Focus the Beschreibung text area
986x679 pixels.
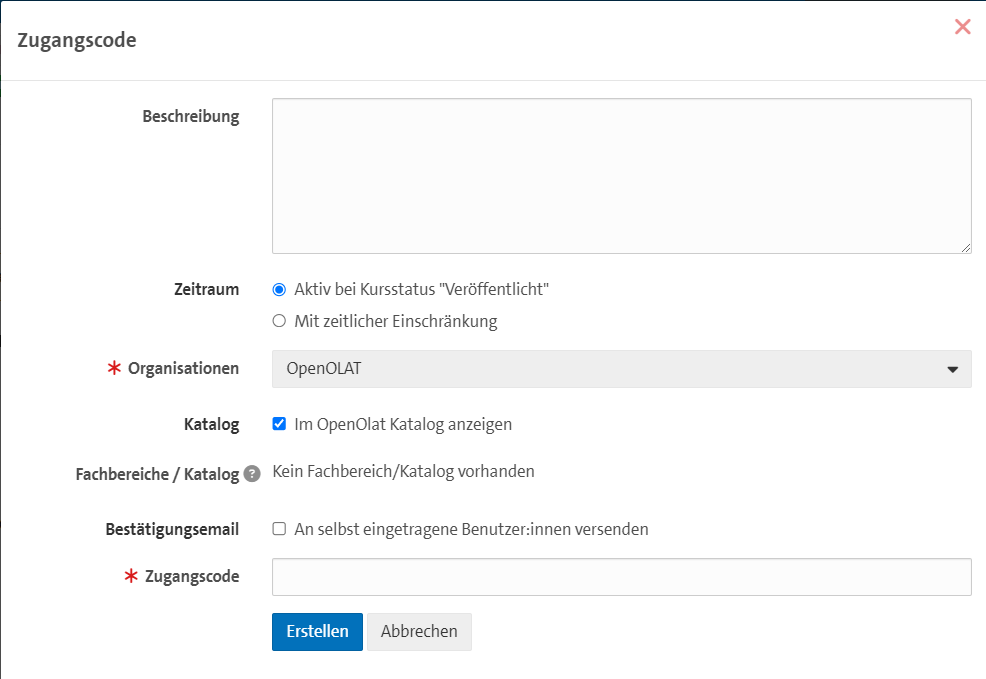(x=620, y=175)
